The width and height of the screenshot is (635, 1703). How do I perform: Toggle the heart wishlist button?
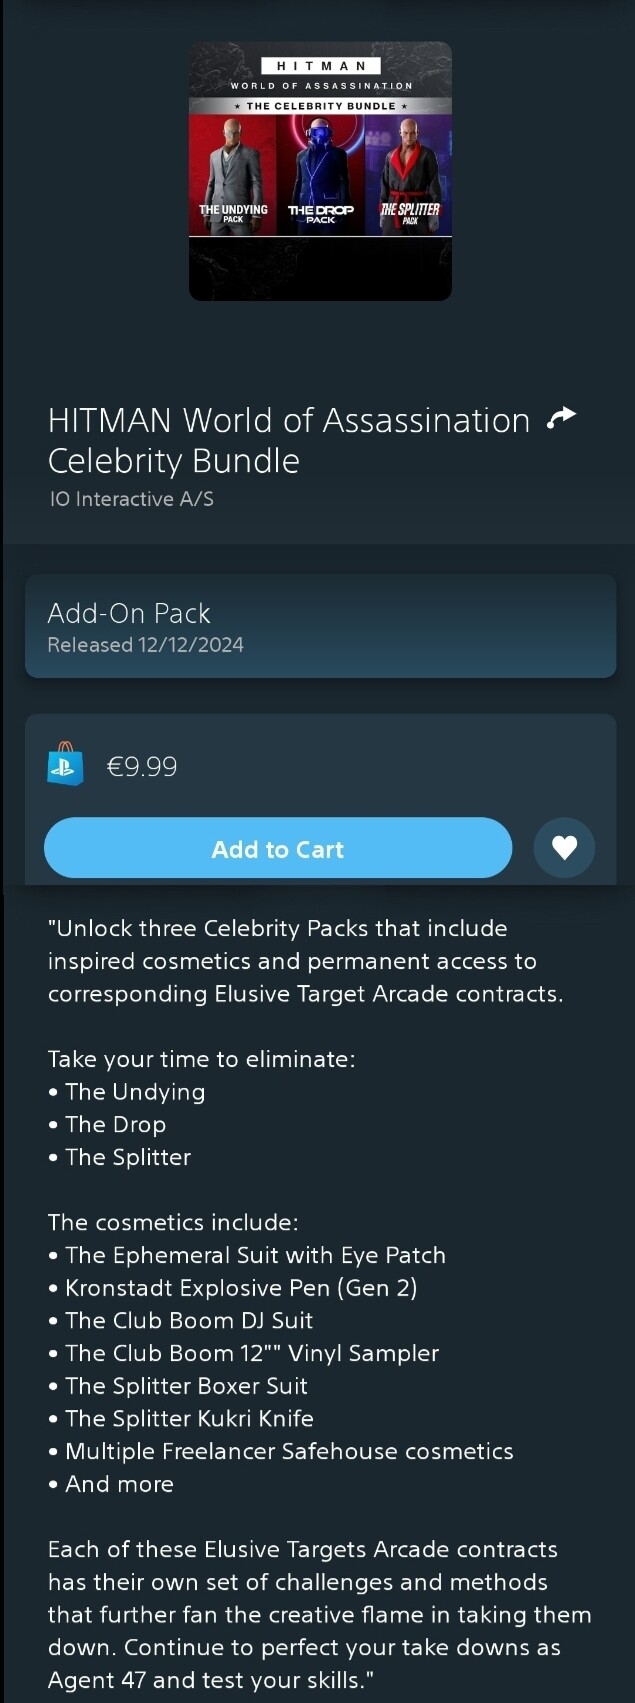coord(564,848)
